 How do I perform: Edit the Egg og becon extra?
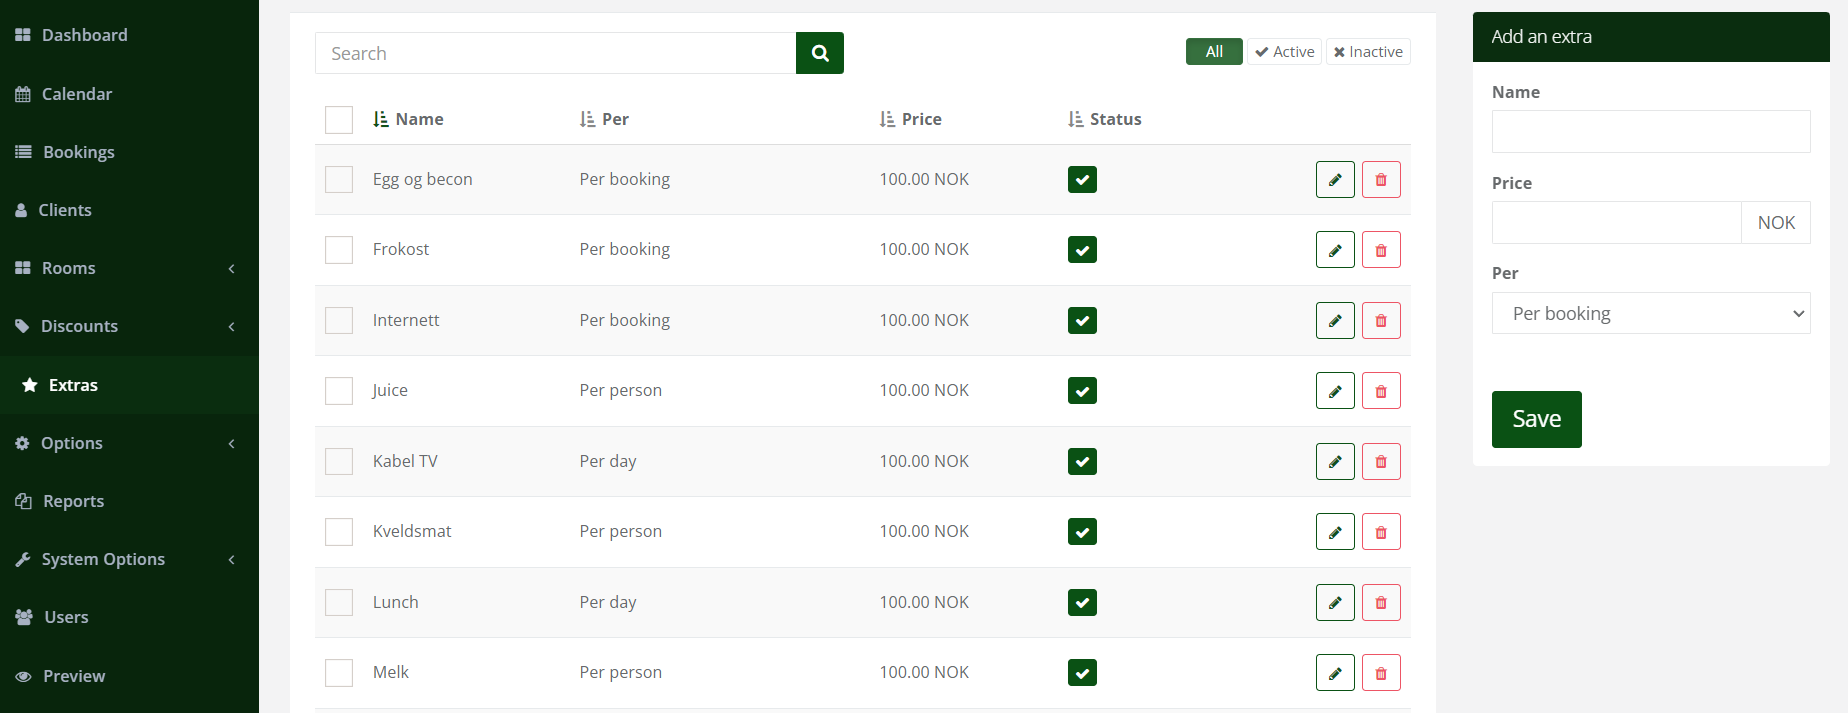1334,180
